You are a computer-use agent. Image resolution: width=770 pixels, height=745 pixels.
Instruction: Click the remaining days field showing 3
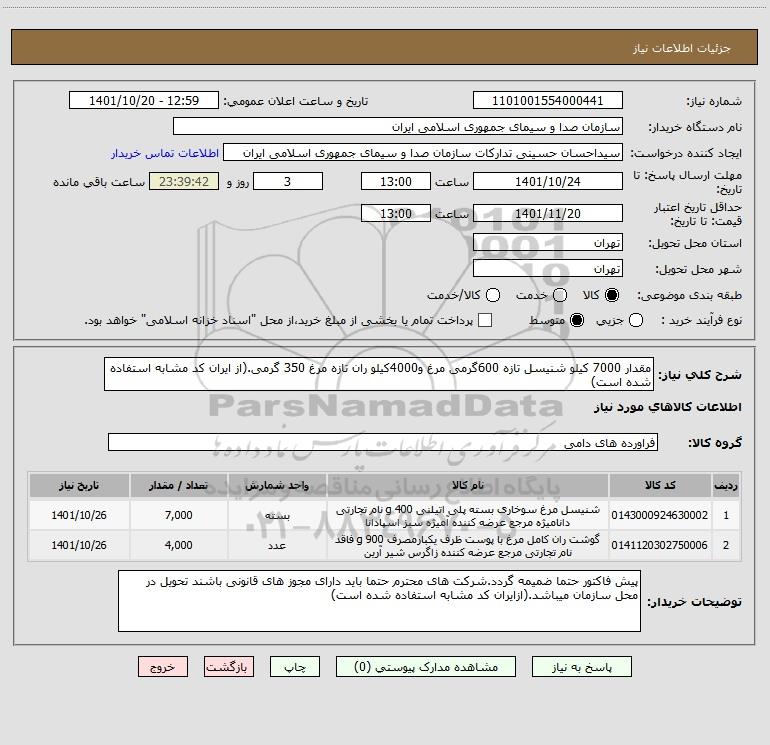pyautogui.click(x=288, y=181)
